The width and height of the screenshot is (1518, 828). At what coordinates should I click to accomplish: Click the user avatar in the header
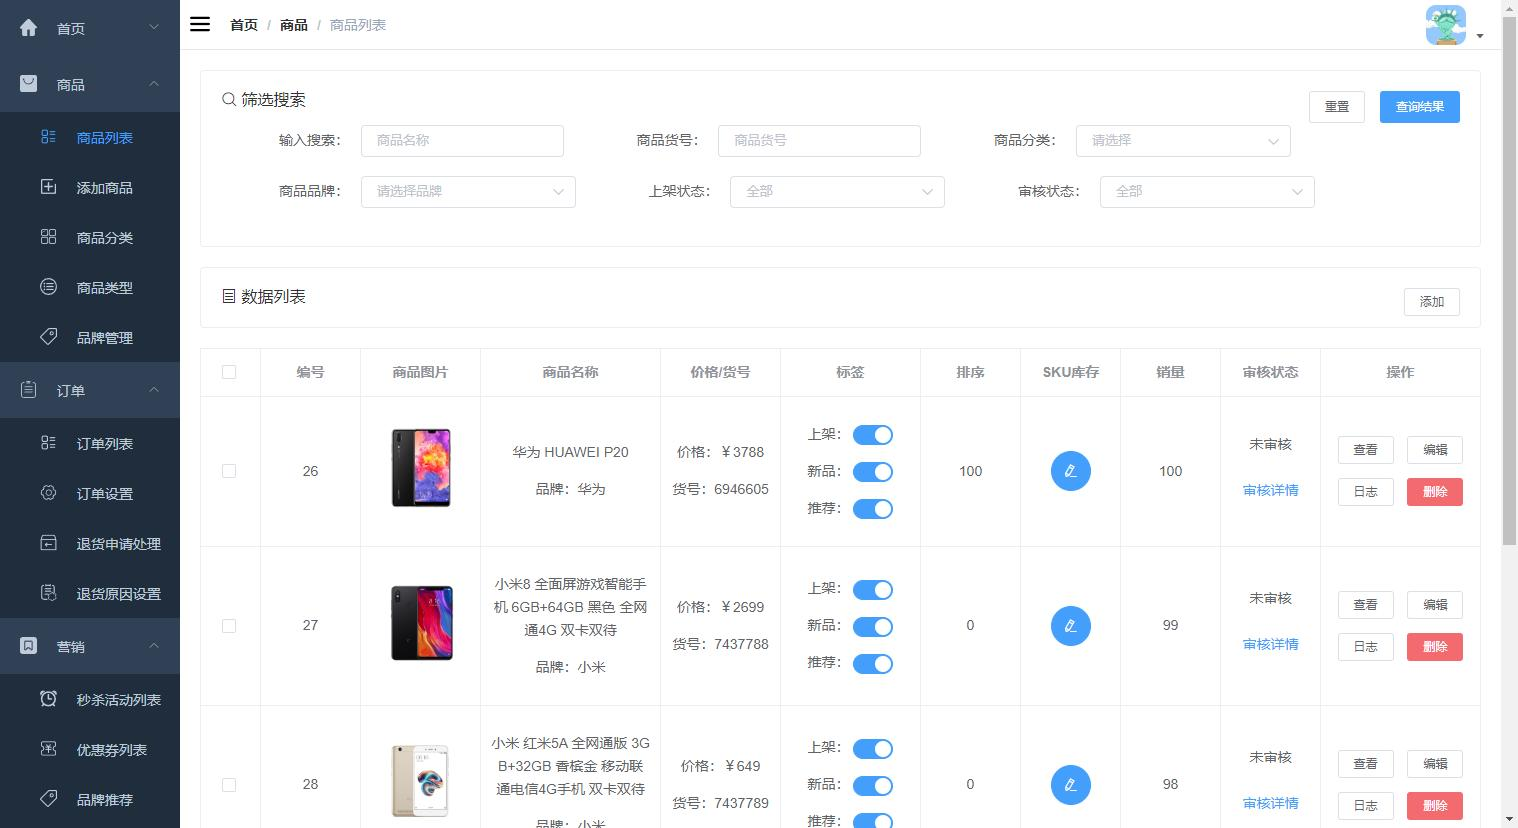(1445, 25)
